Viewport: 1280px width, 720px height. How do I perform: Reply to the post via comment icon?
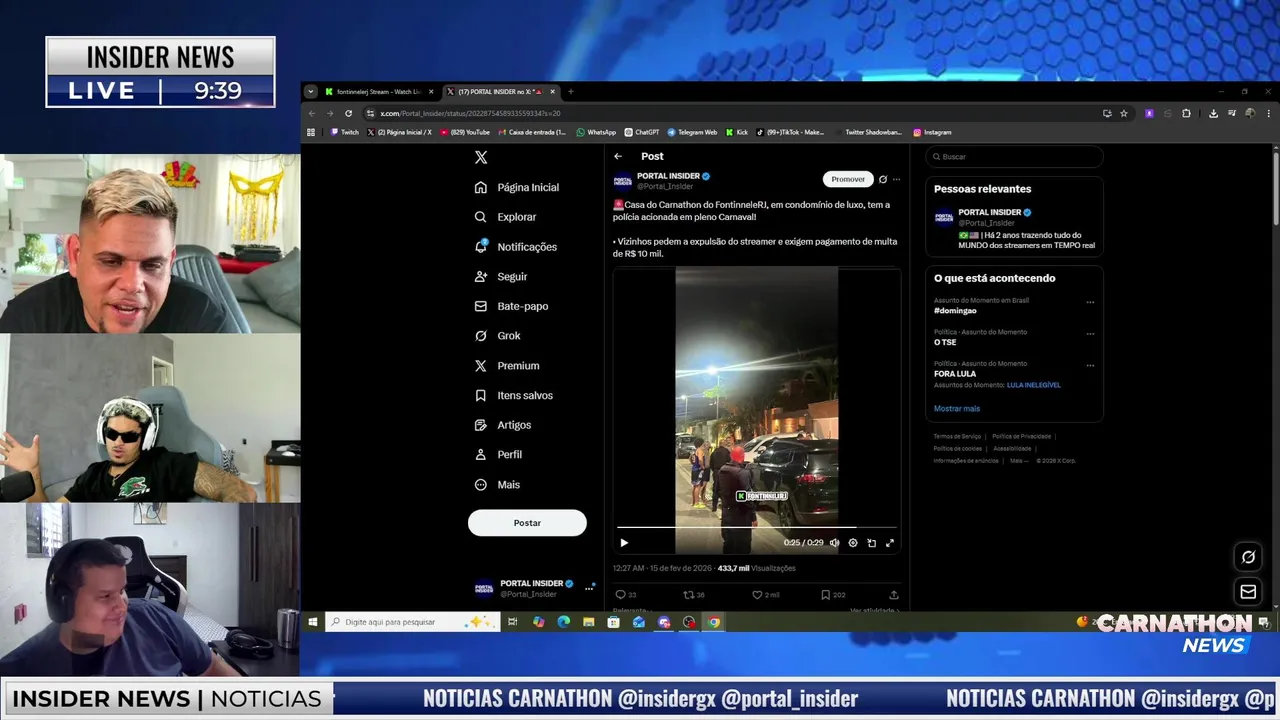(620, 594)
